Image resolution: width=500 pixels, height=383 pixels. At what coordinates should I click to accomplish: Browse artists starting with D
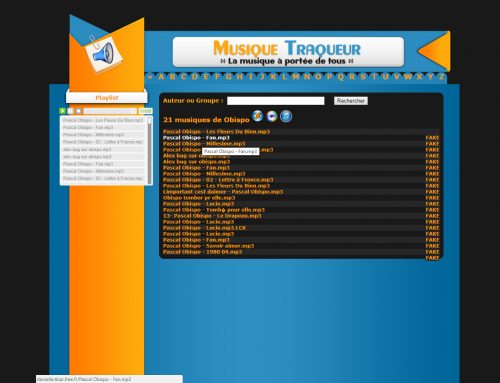pyautogui.click(x=195, y=77)
